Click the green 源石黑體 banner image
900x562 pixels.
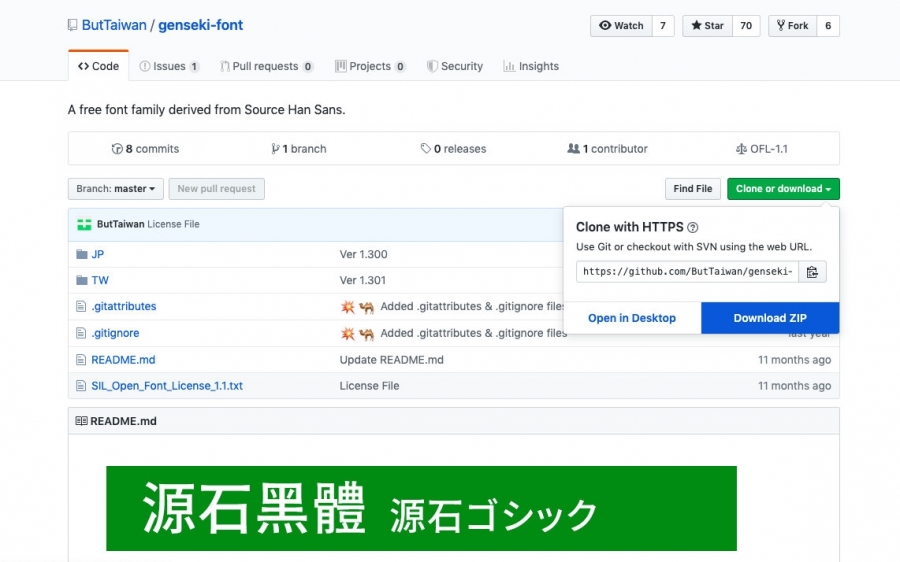click(421, 509)
